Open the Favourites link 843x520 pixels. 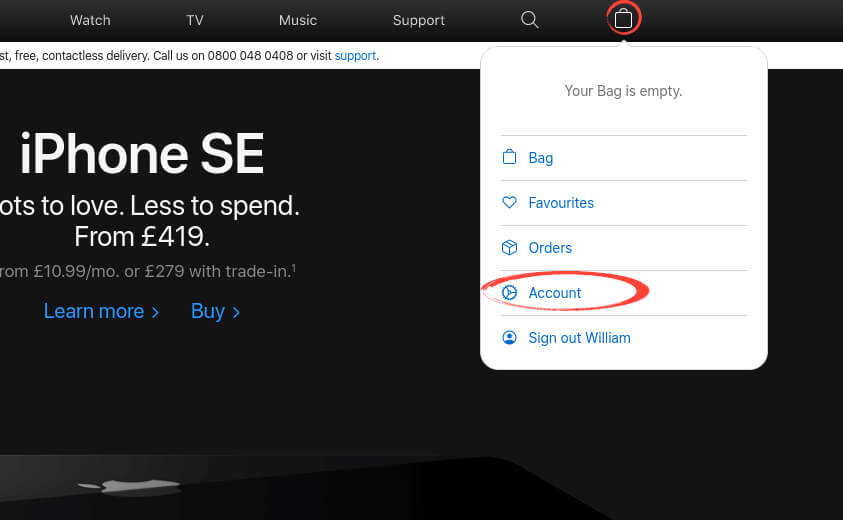[x=561, y=203]
